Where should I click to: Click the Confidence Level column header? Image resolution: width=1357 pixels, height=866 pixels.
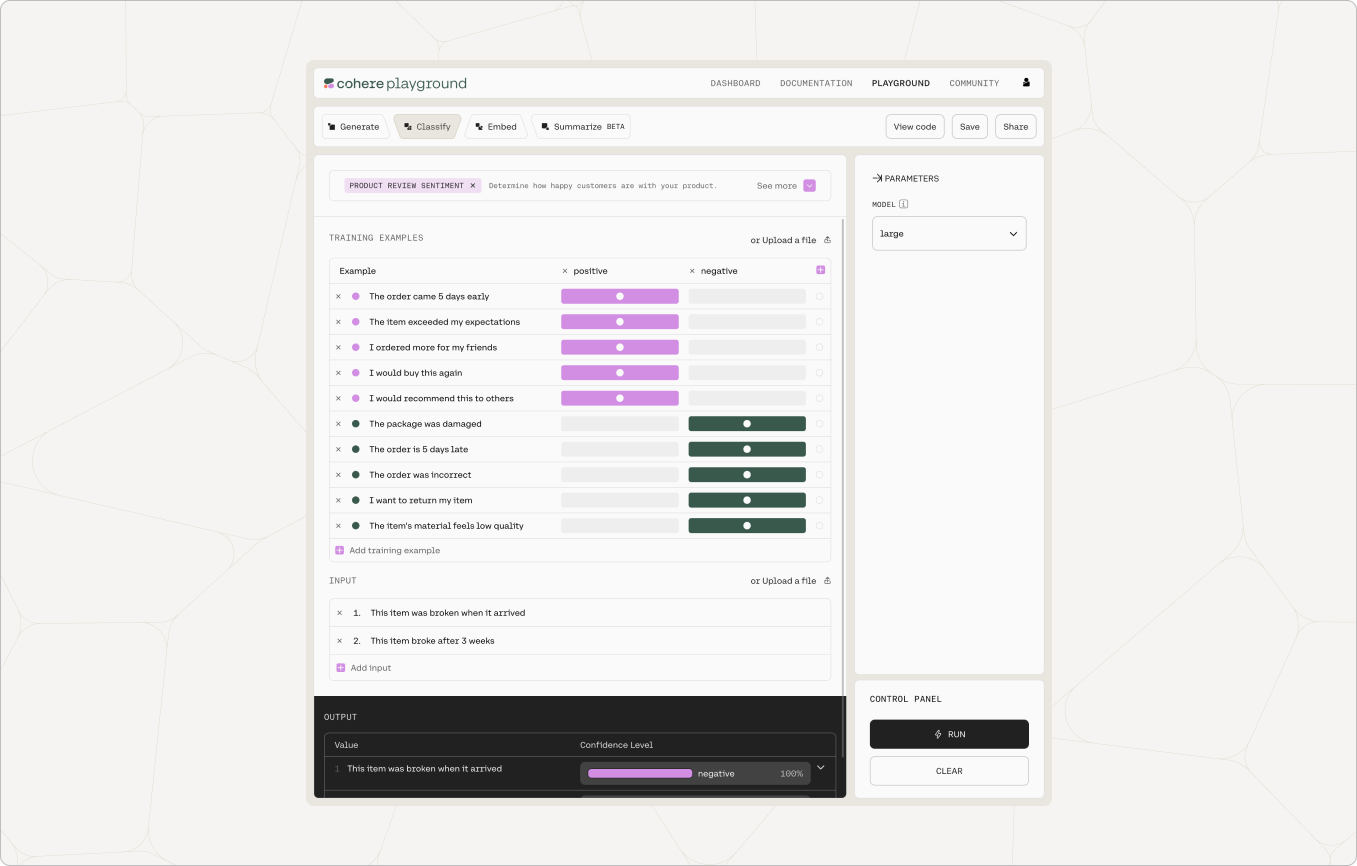tap(617, 745)
